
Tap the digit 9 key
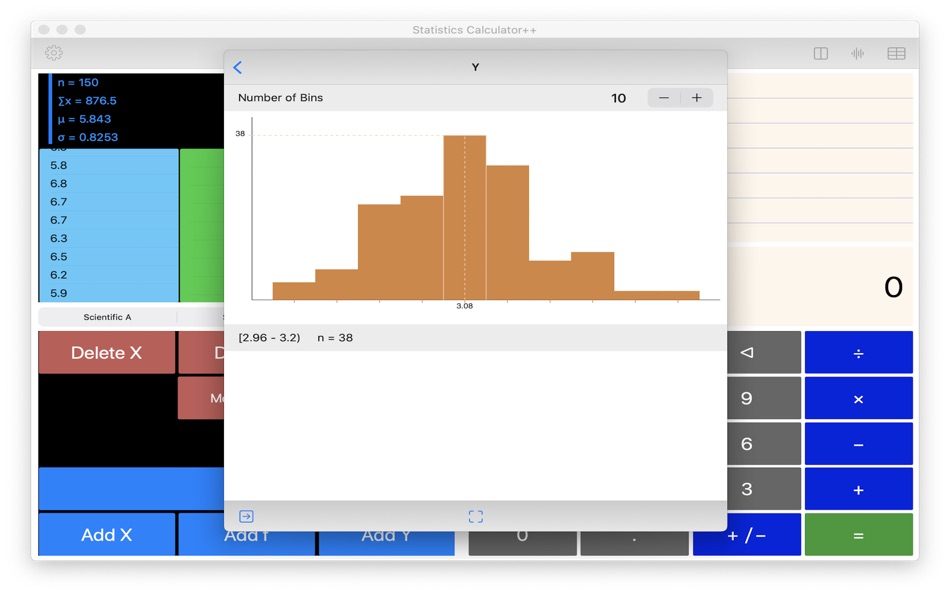pos(764,398)
